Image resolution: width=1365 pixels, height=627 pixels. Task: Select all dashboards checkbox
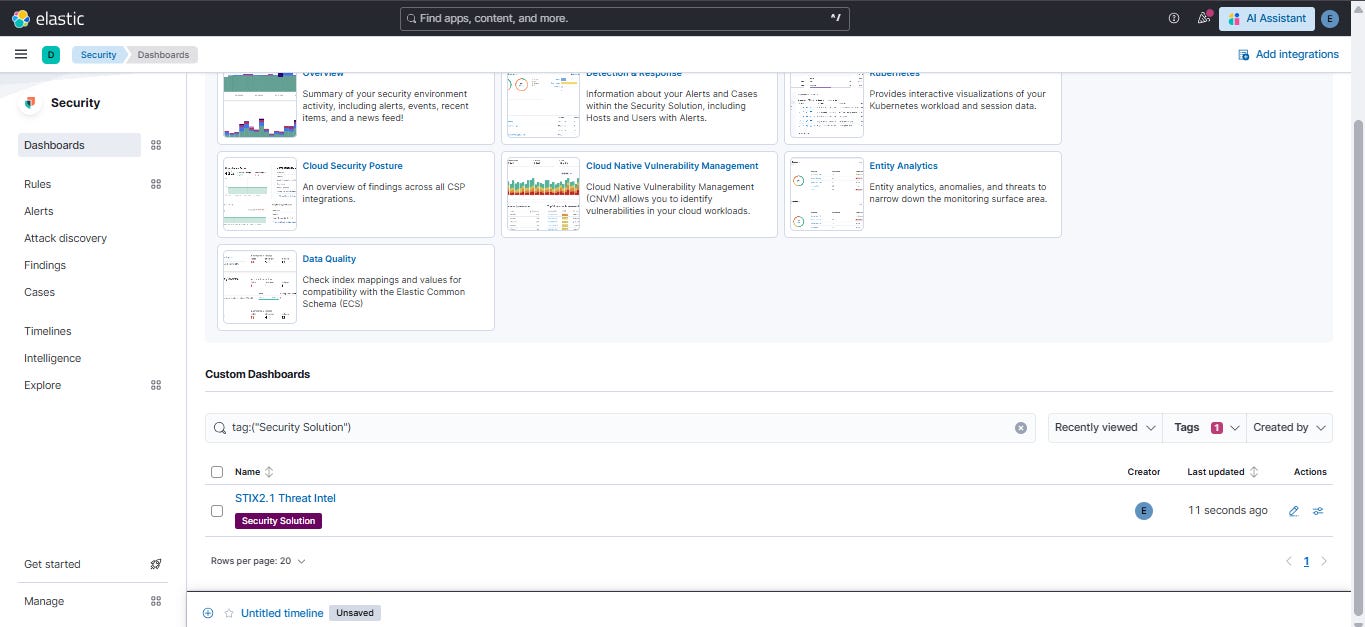pos(217,472)
